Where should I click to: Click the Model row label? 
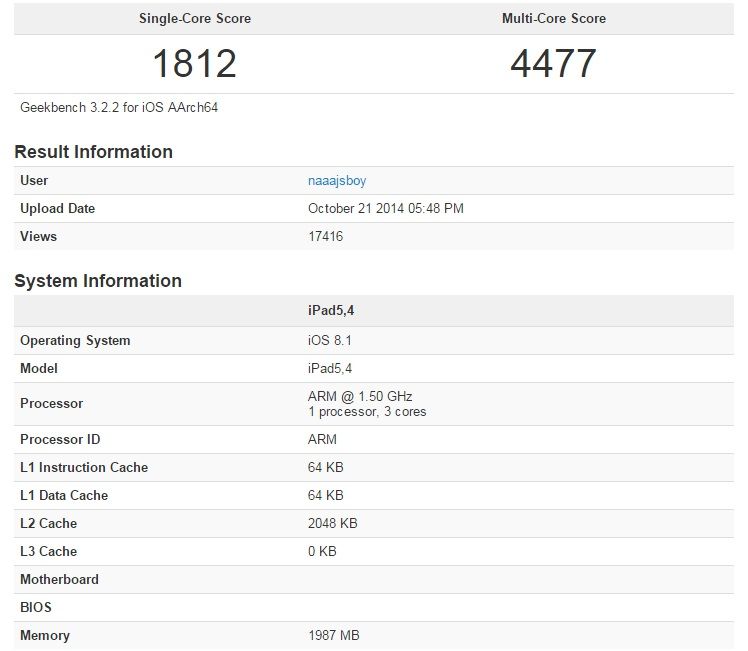pyautogui.click(x=39, y=369)
